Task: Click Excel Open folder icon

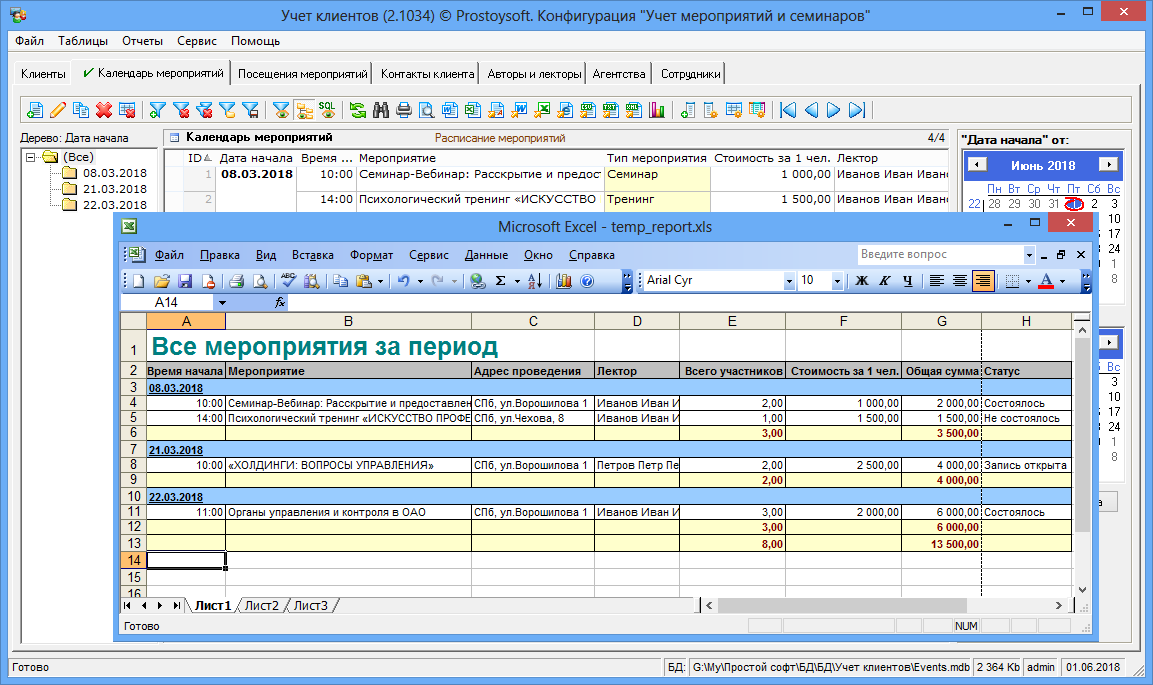Action: tap(162, 281)
